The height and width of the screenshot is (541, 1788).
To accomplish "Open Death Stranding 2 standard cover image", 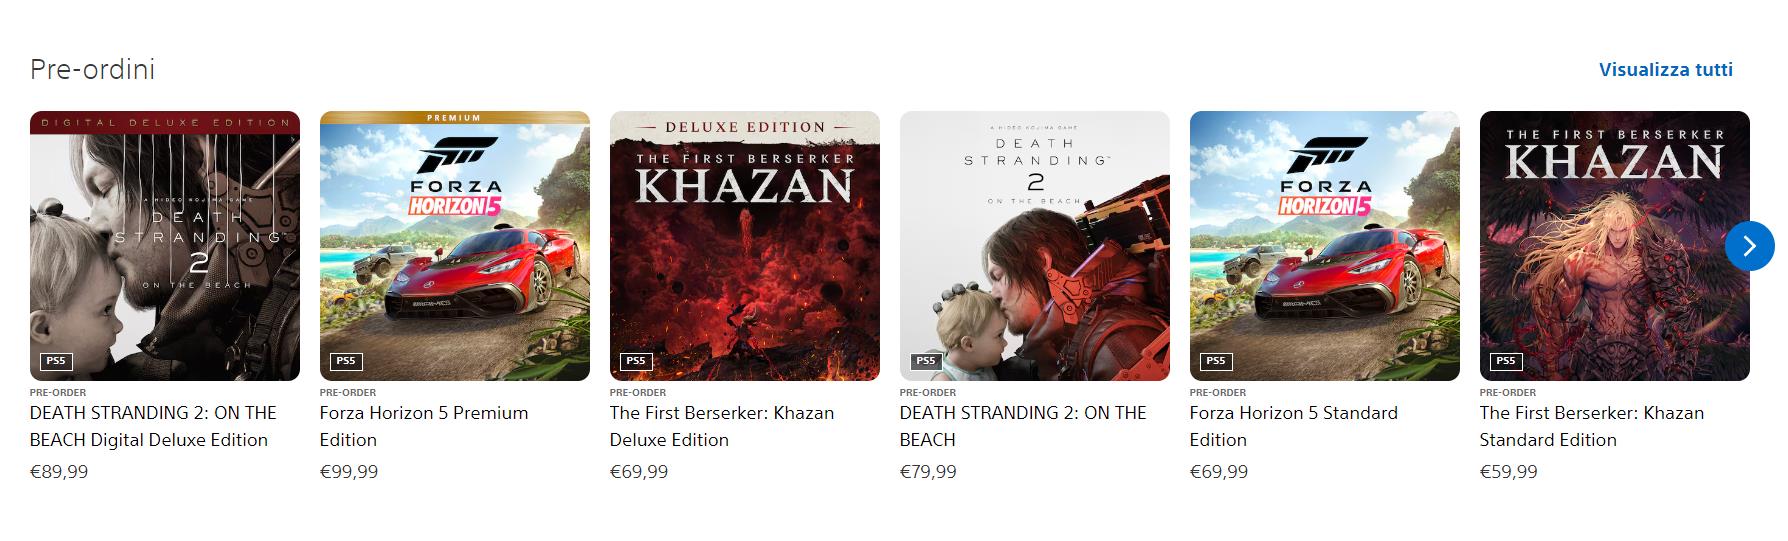I will point(1035,246).
